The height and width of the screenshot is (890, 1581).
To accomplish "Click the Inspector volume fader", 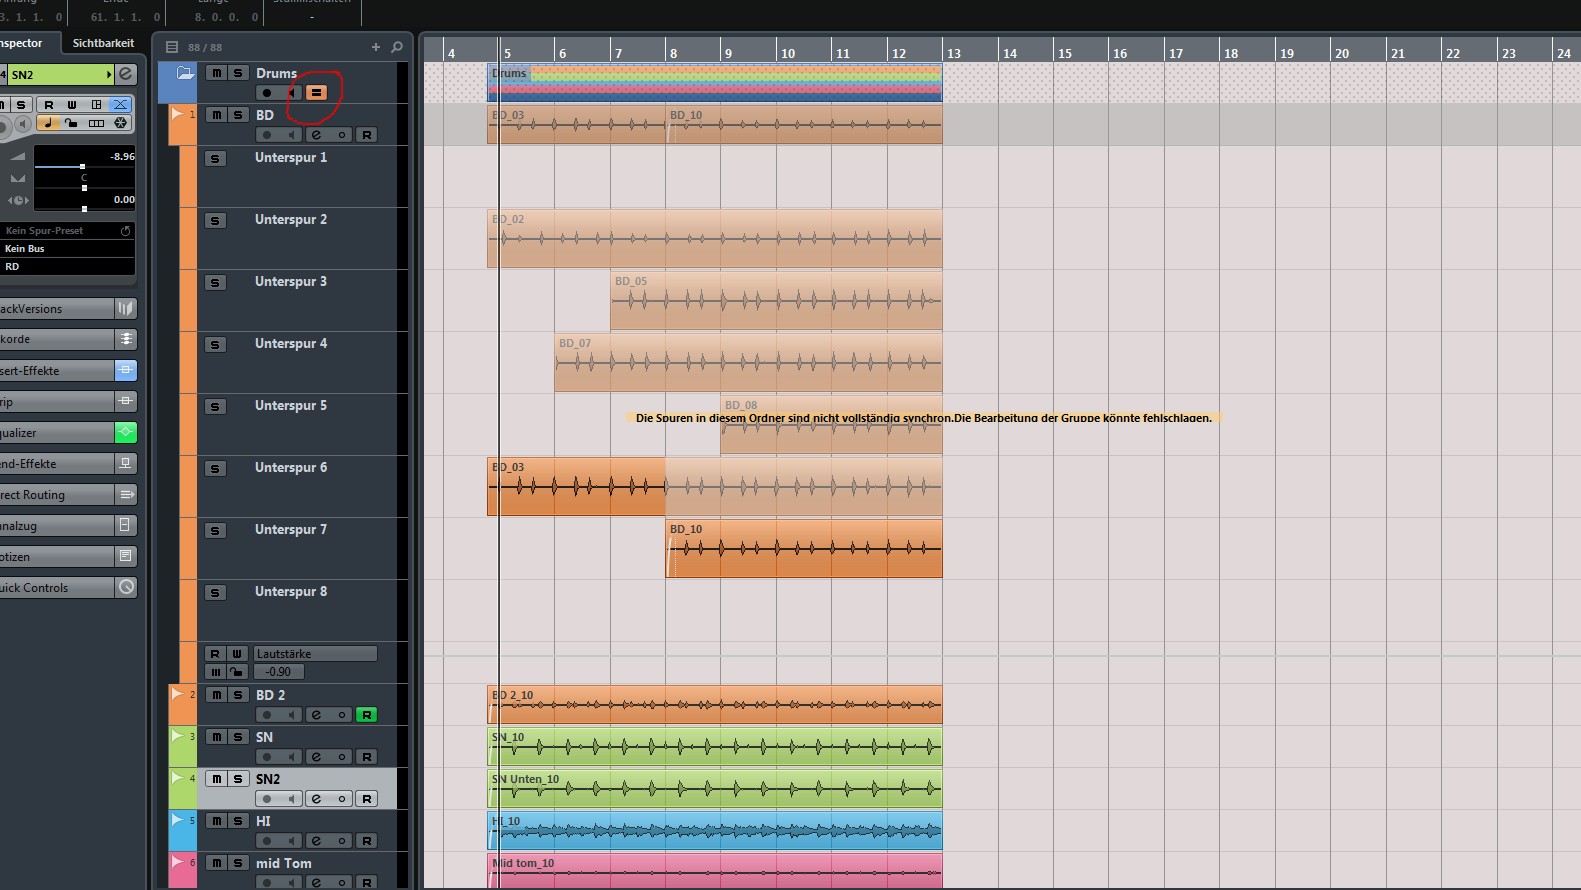I will (85, 166).
